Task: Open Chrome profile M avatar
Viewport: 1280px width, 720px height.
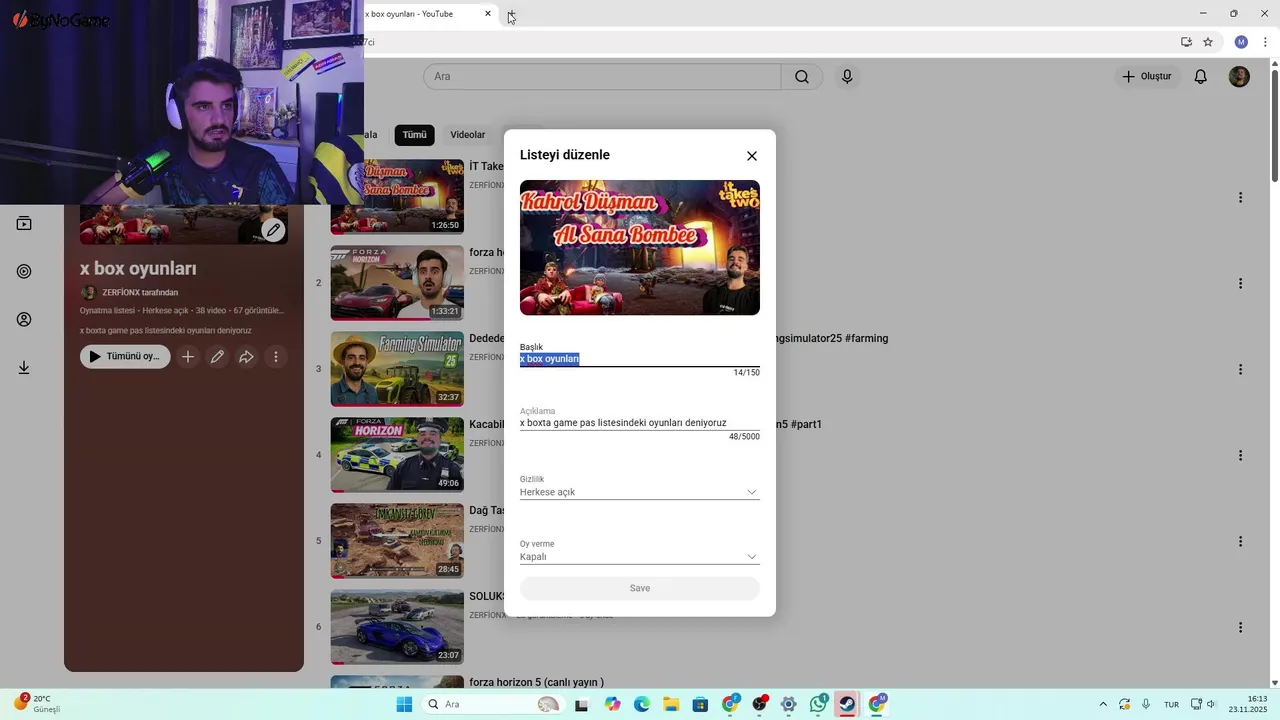Action: pyautogui.click(x=1241, y=42)
